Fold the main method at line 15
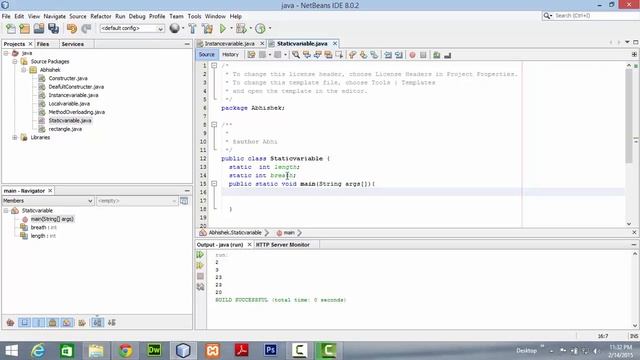This screenshot has height=360, width=640. click(x=214, y=184)
